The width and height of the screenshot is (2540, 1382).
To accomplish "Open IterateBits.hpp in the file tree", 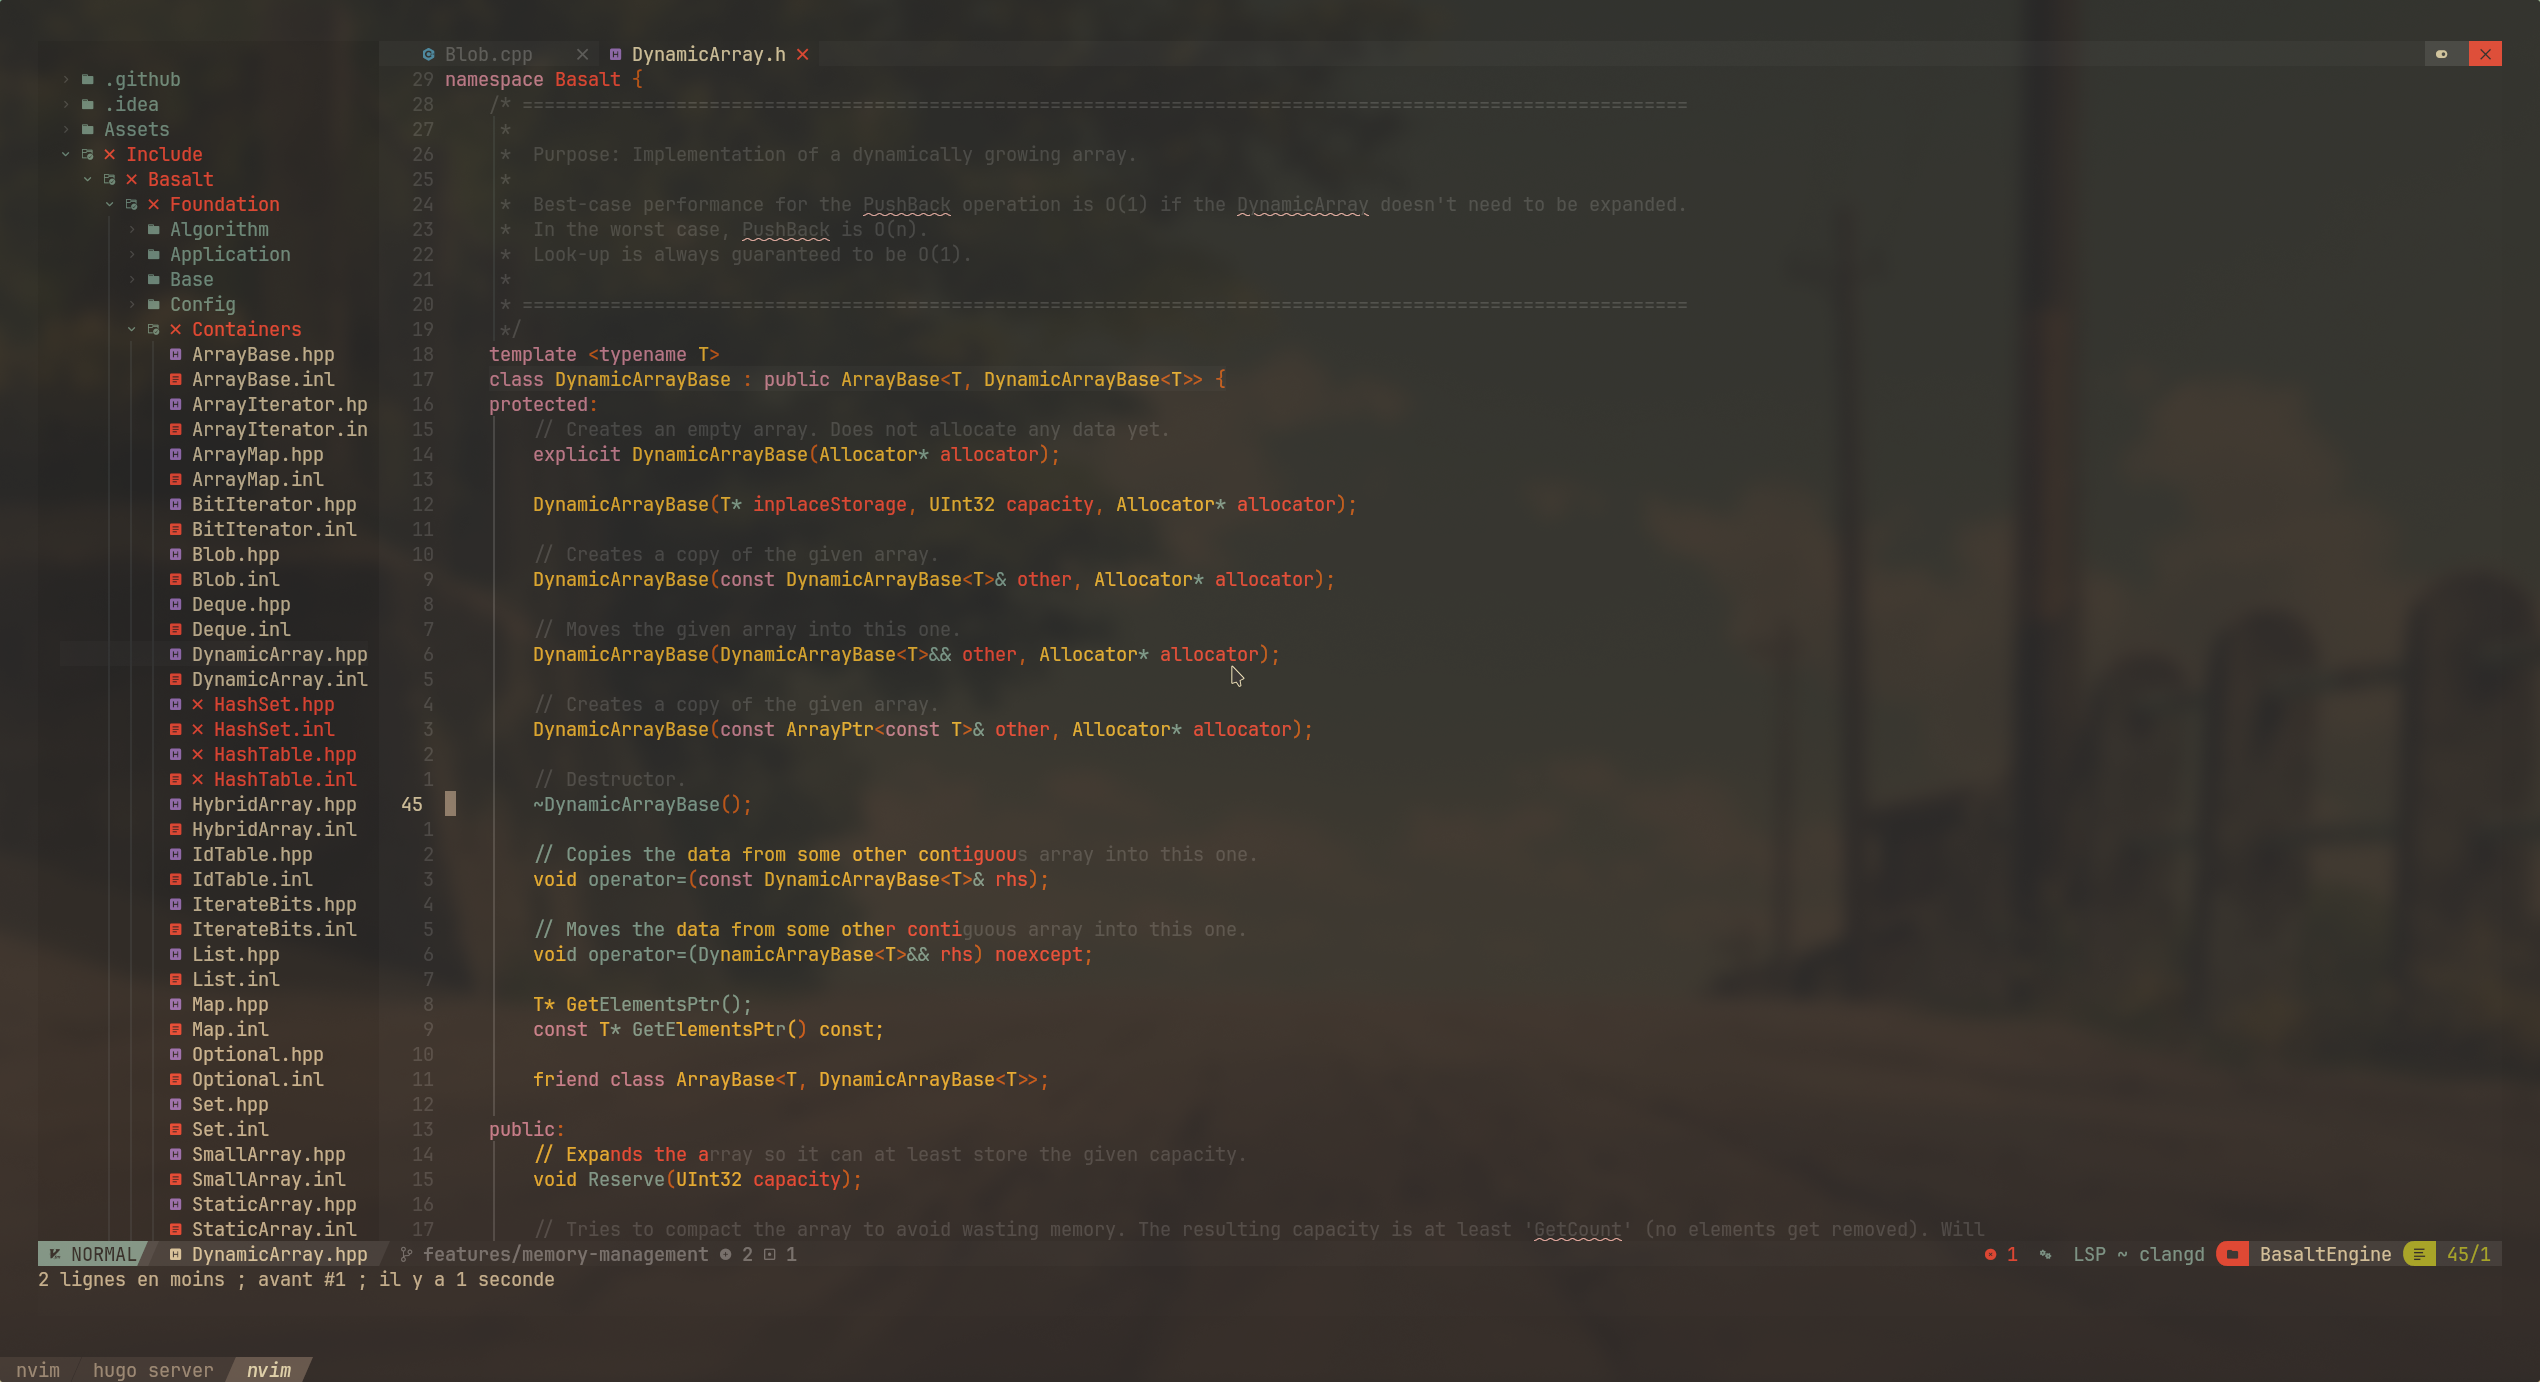I will coord(273,904).
